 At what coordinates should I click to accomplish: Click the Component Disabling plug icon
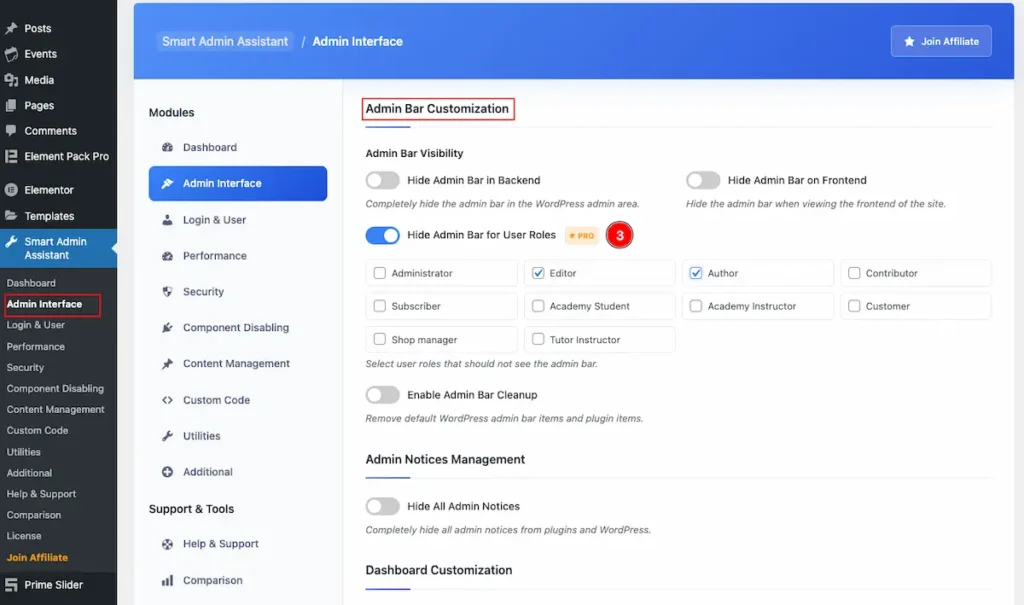[167, 327]
